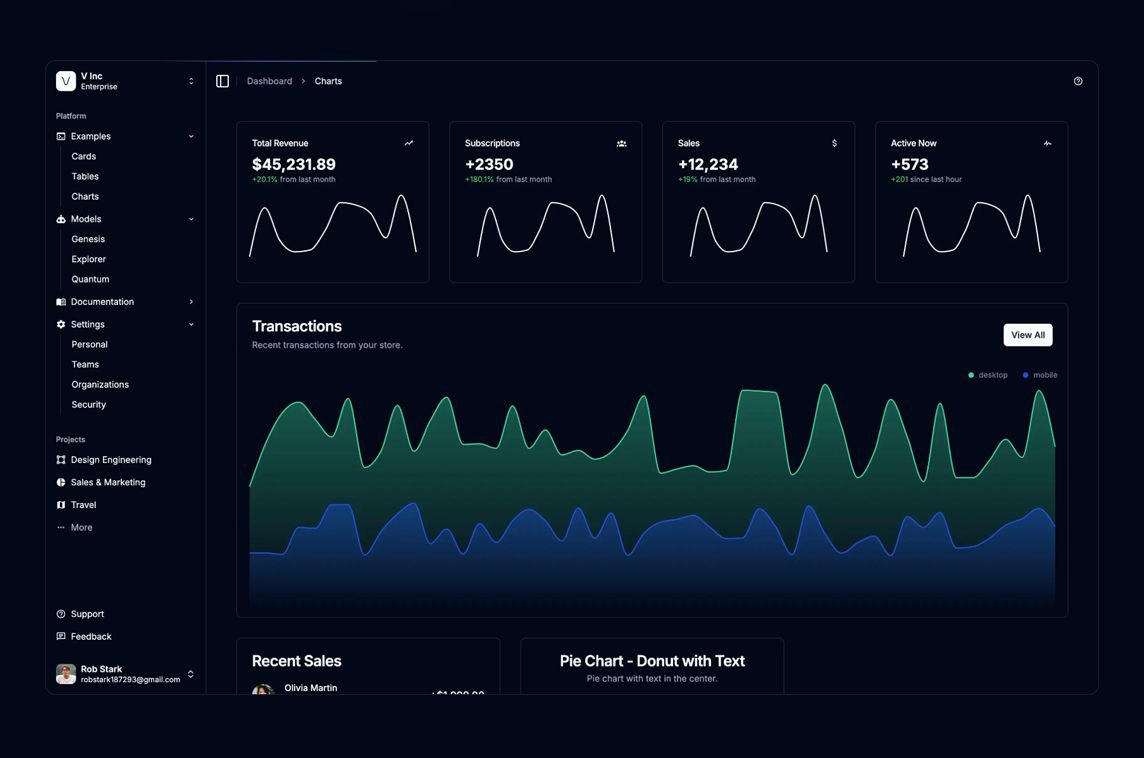
Task: Open the Feedback link
Action: [x=91, y=637]
